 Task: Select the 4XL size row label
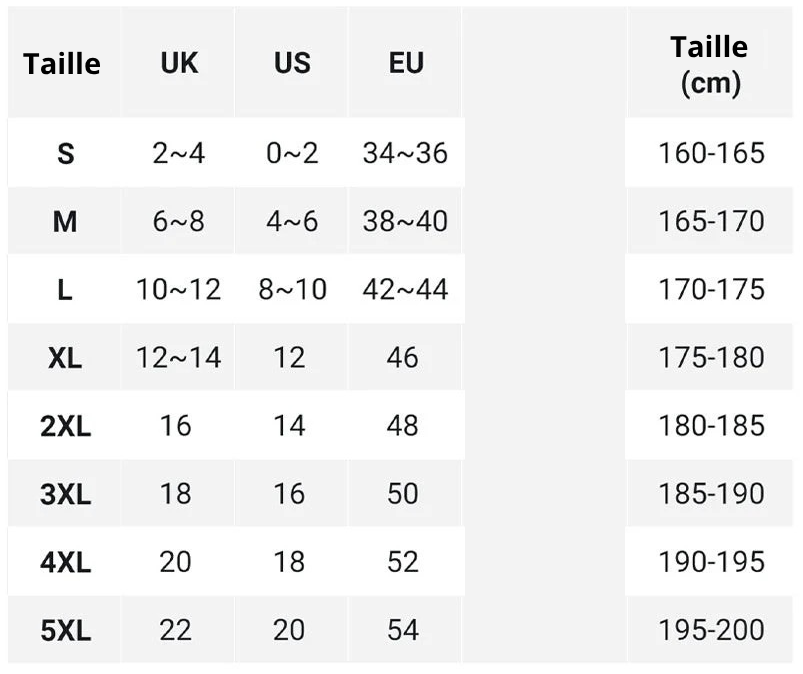[x=65, y=562]
